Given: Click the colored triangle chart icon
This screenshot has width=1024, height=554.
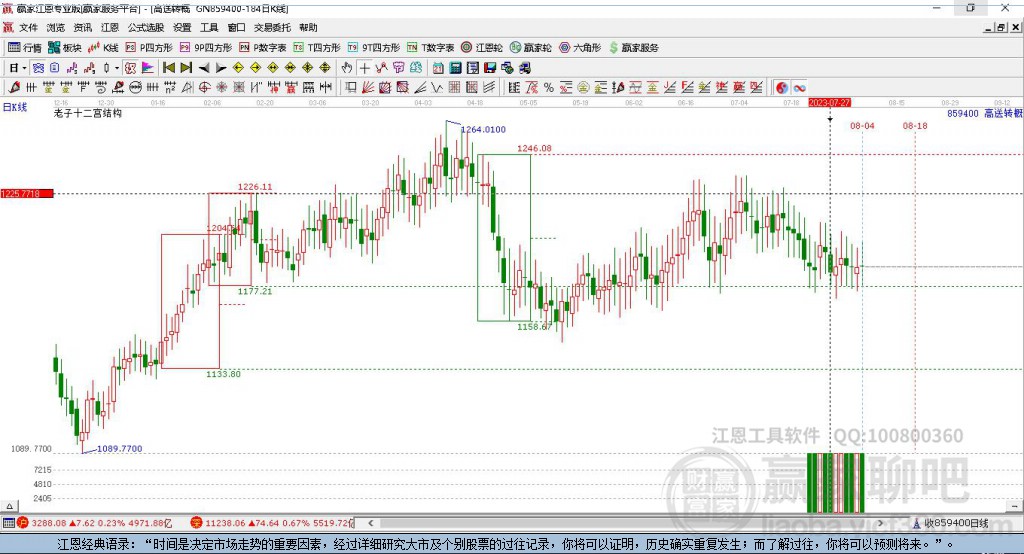Looking at the screenshot, I should click(x=148, y=68).
